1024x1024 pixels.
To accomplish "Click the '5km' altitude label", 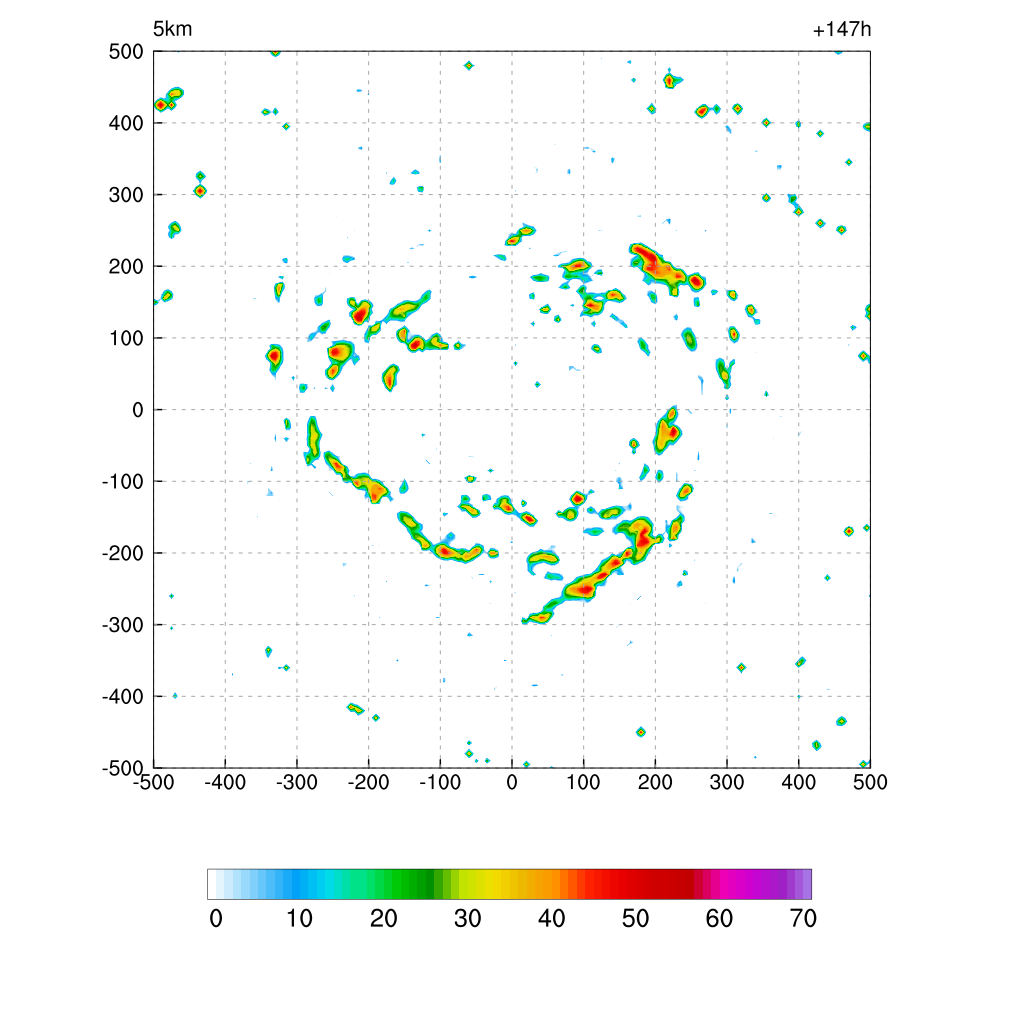I will (x=172, y=29).
